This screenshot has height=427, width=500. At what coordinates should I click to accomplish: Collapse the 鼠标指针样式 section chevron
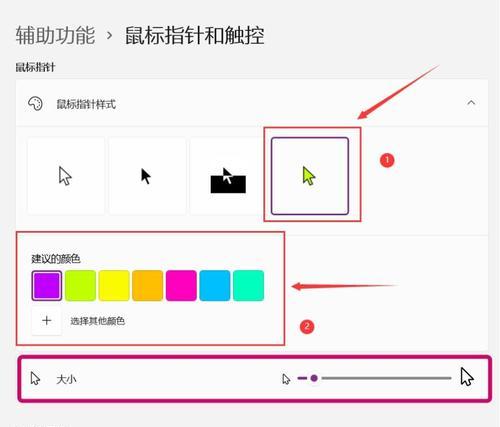tap(471, 103)
